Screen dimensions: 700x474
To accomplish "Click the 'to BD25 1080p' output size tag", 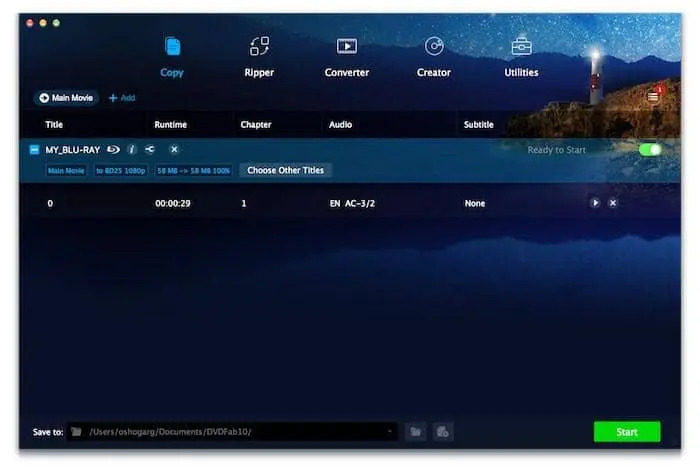I will coord(121,170).
